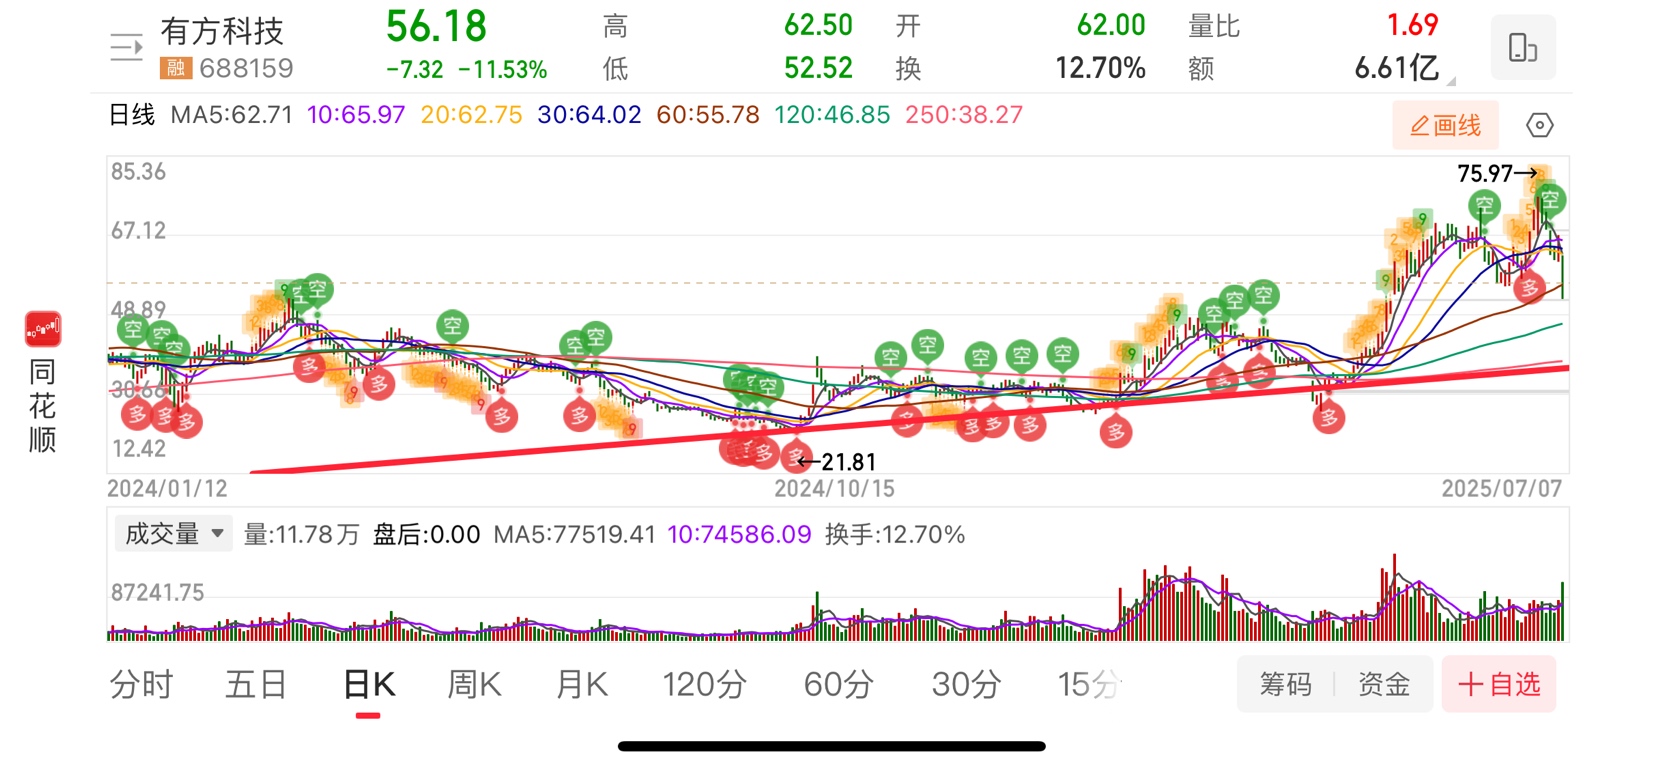Click the 画线 draw line button

(1445, 125)
